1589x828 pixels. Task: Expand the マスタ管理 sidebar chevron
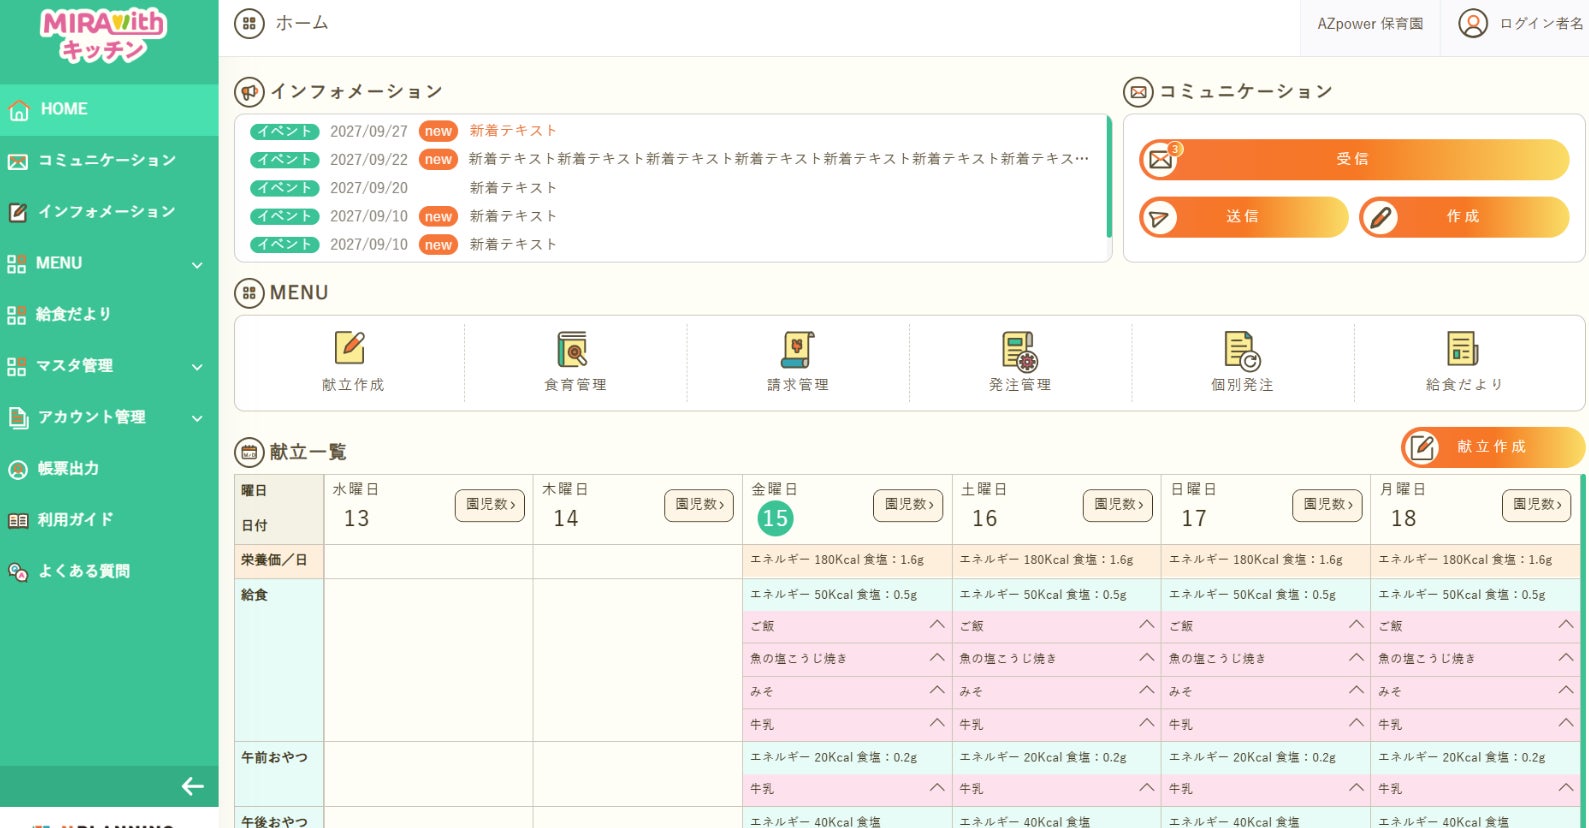coord(197,367)
